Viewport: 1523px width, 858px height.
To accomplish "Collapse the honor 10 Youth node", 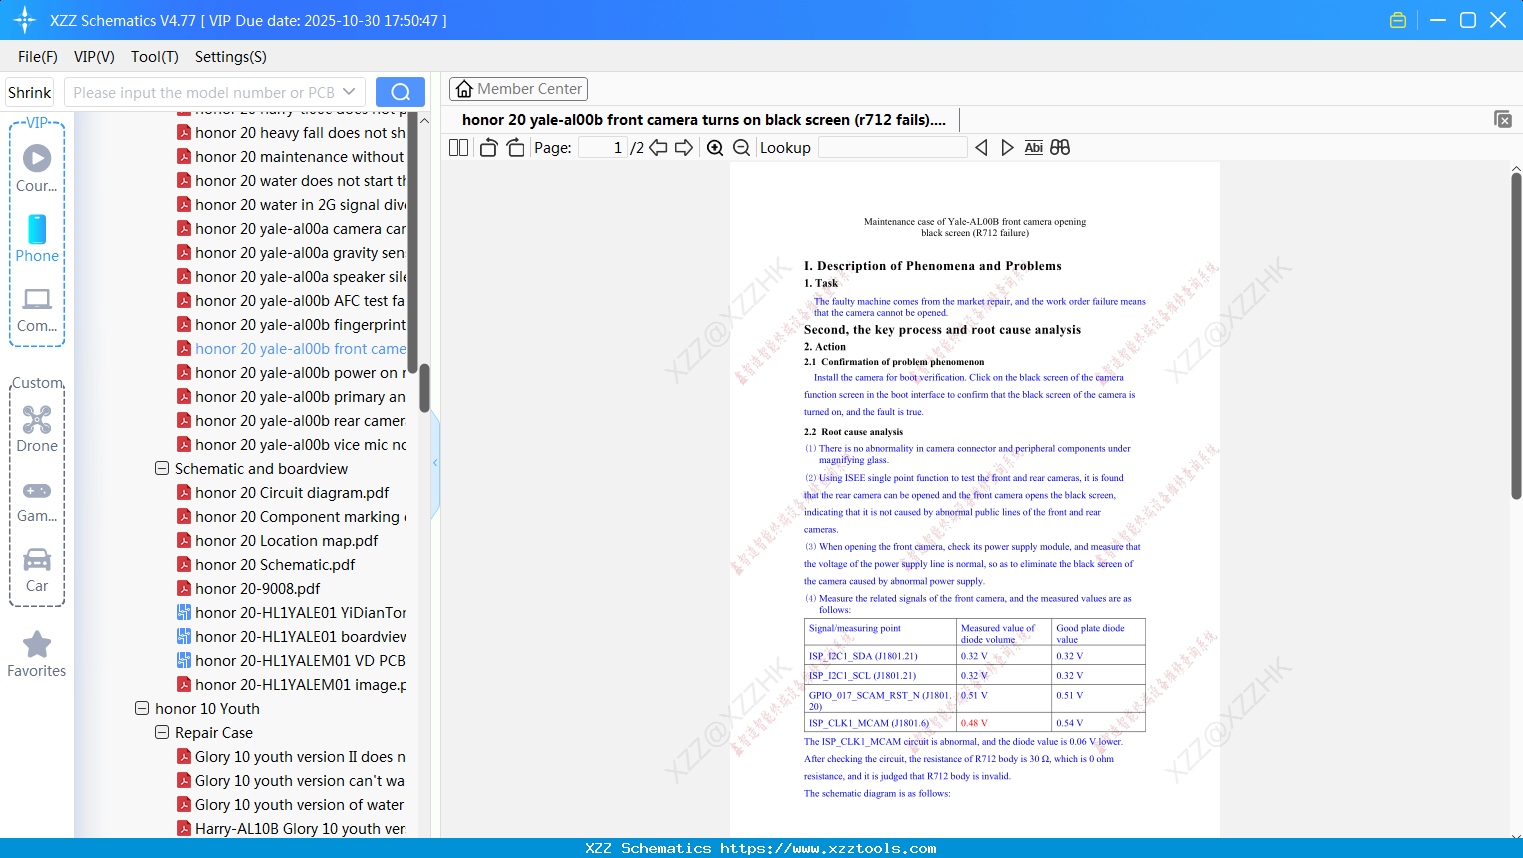I will click(x=142, y=708).
